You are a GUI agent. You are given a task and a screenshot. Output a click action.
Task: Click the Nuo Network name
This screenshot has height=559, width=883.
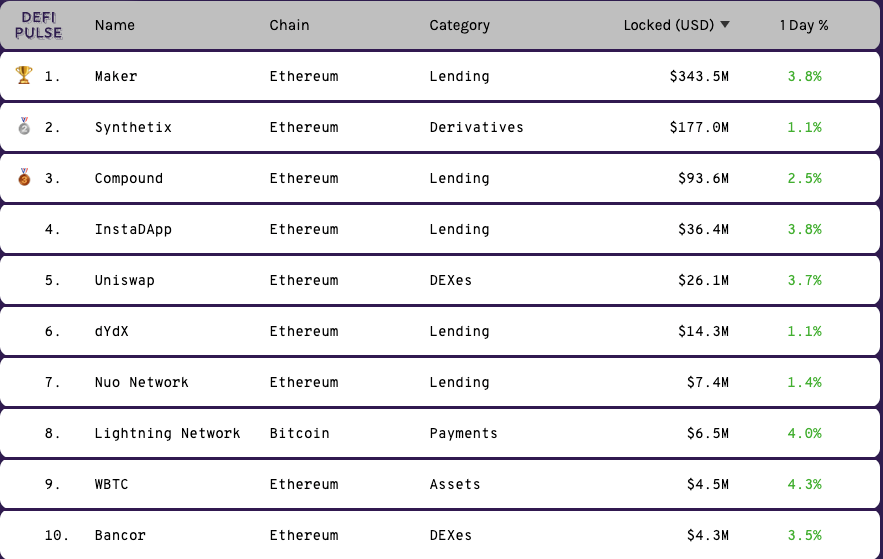click(x=141, y=382)
